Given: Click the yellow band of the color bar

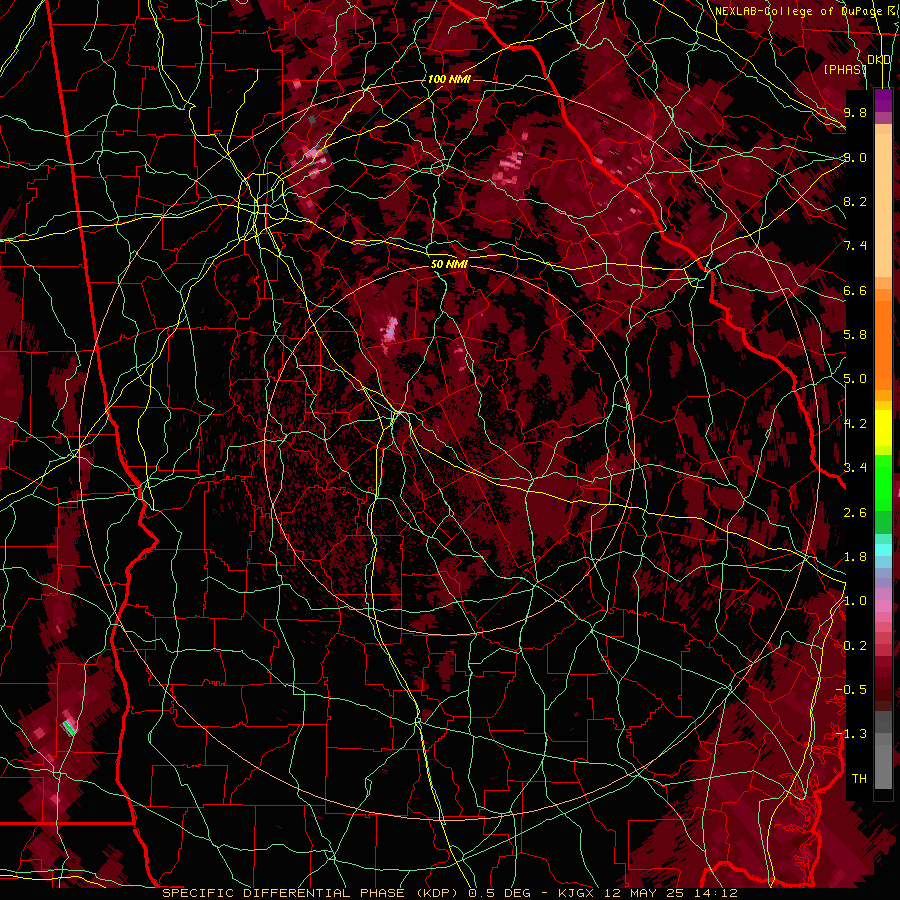Looking at the screenshot, I should [x=883, y=428].
